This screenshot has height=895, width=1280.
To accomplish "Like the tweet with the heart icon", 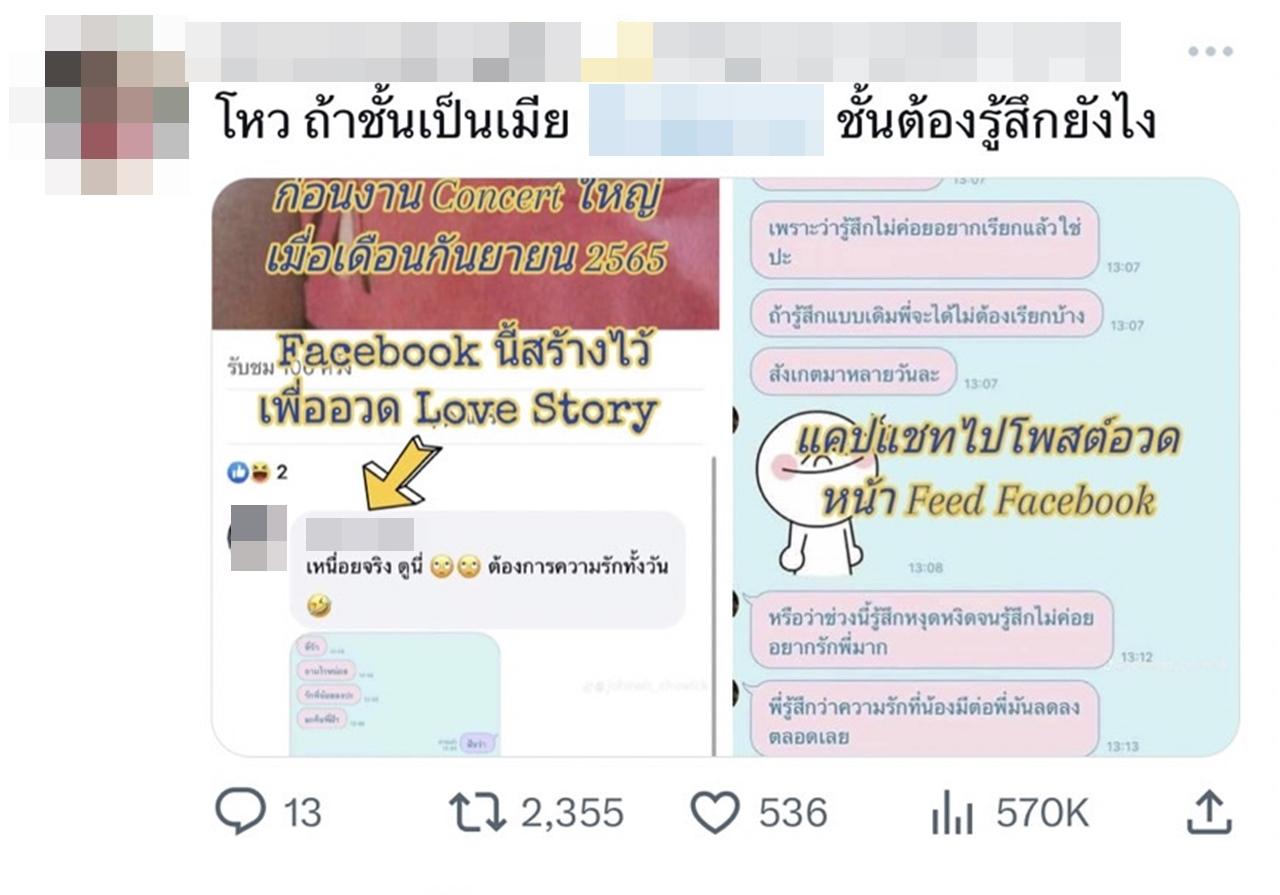I will 716,812.
